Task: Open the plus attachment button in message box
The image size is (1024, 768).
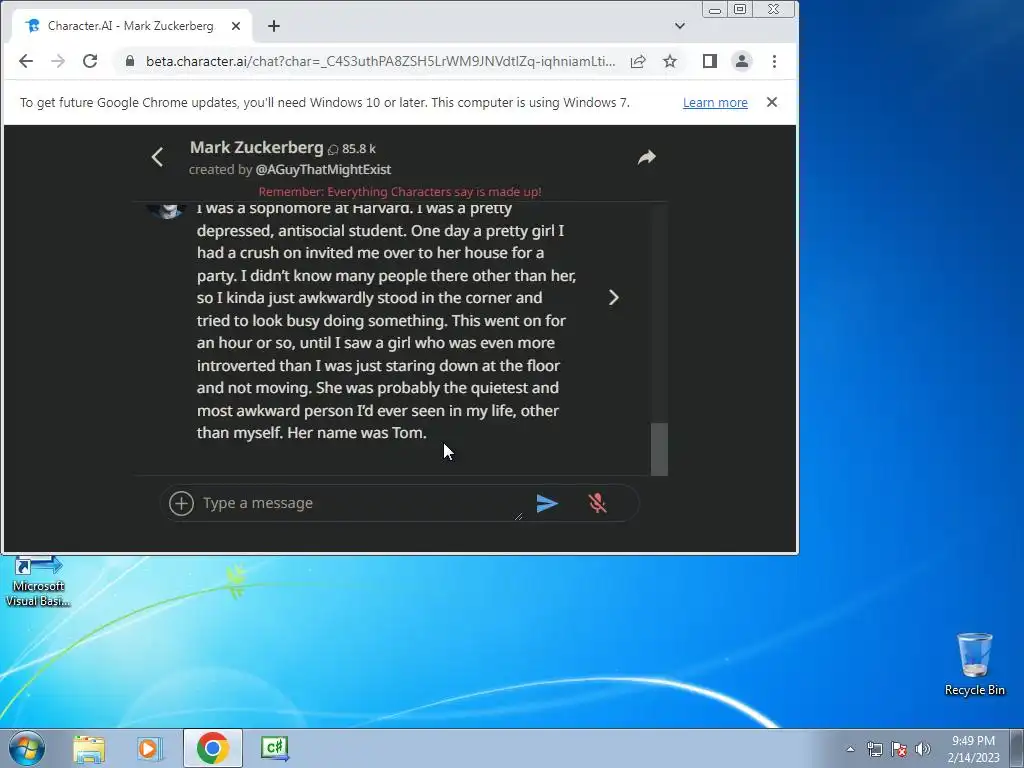Action: (182, 504)
